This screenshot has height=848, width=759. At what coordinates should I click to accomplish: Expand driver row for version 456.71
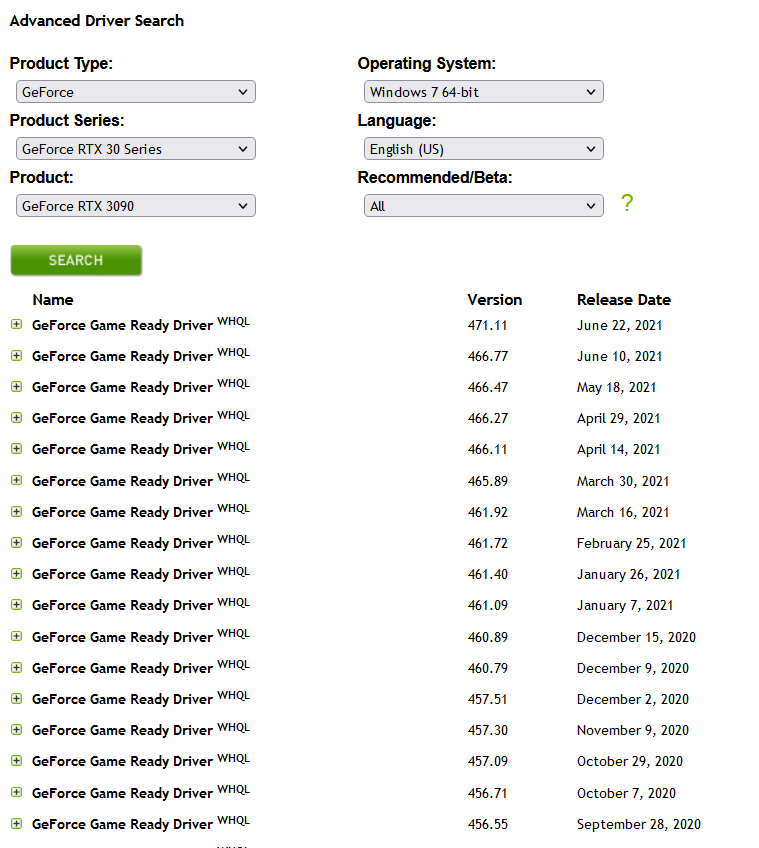pos(17,792)
